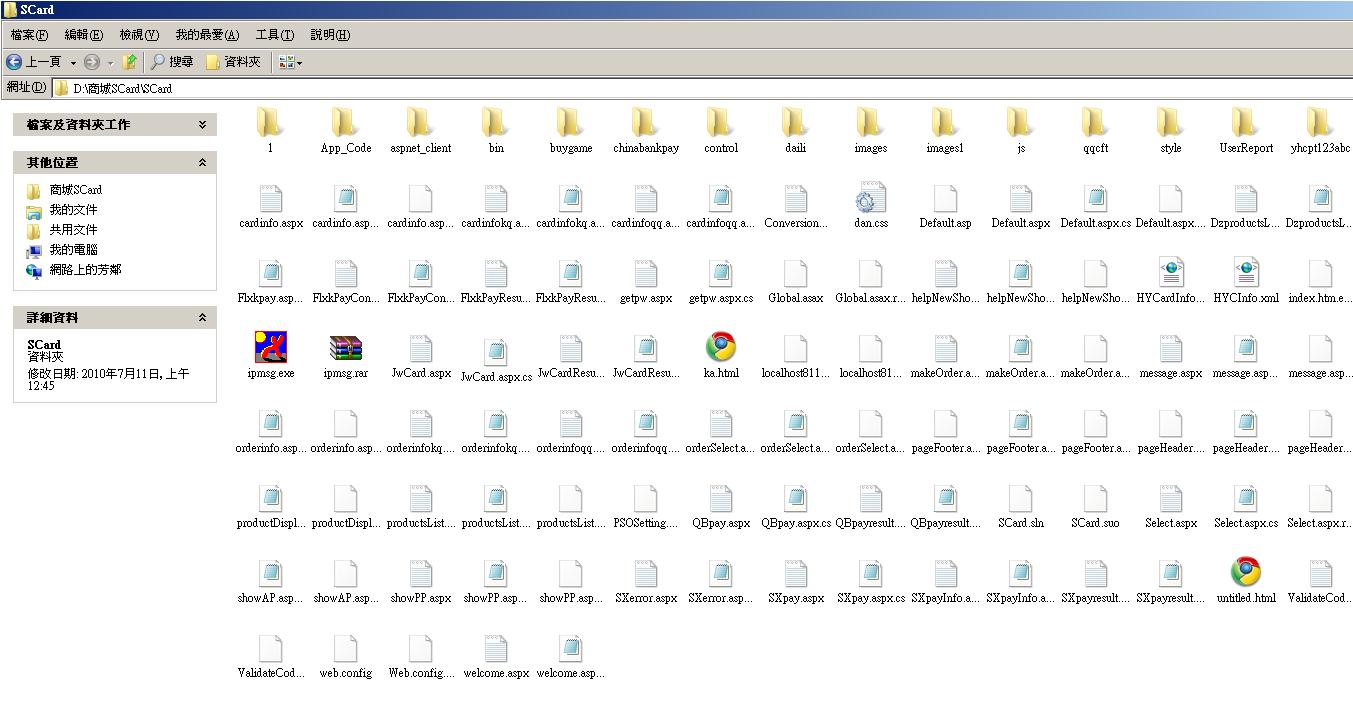Viewport: 1353px width, 710px height.
Task: Collapse the 其他位置 panel
Action: coord(202,162)
